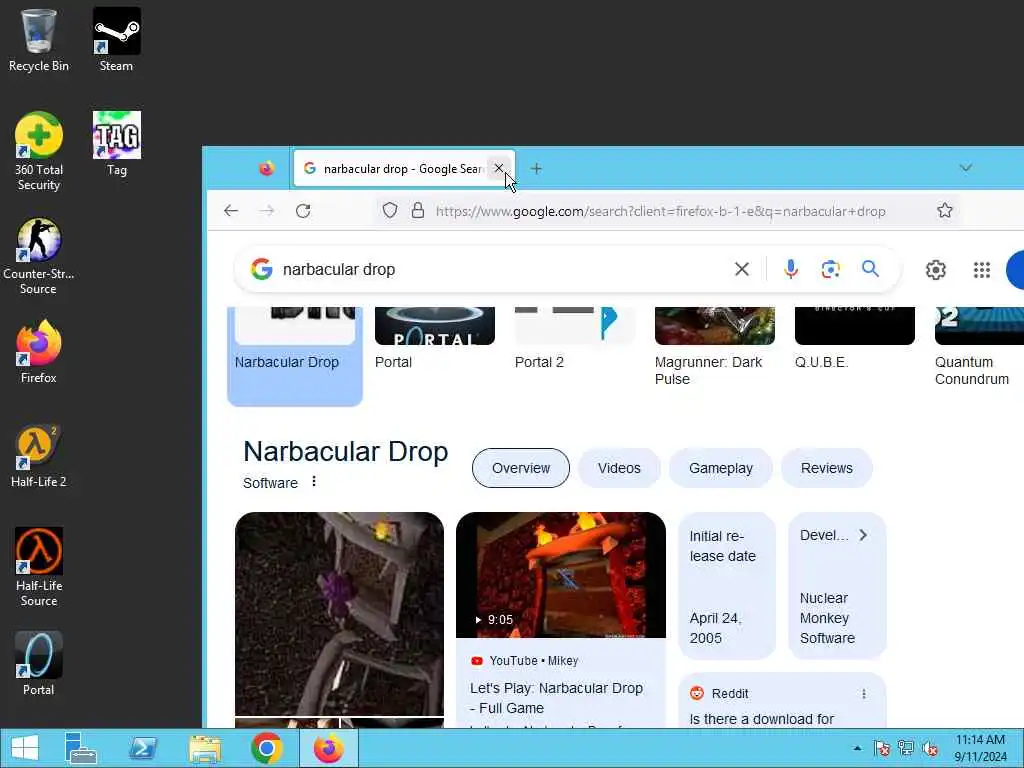Launch Half-Life 2 desktop shortcut
1024x768 pixels.
pyautogui.click(x=39, y=456)
